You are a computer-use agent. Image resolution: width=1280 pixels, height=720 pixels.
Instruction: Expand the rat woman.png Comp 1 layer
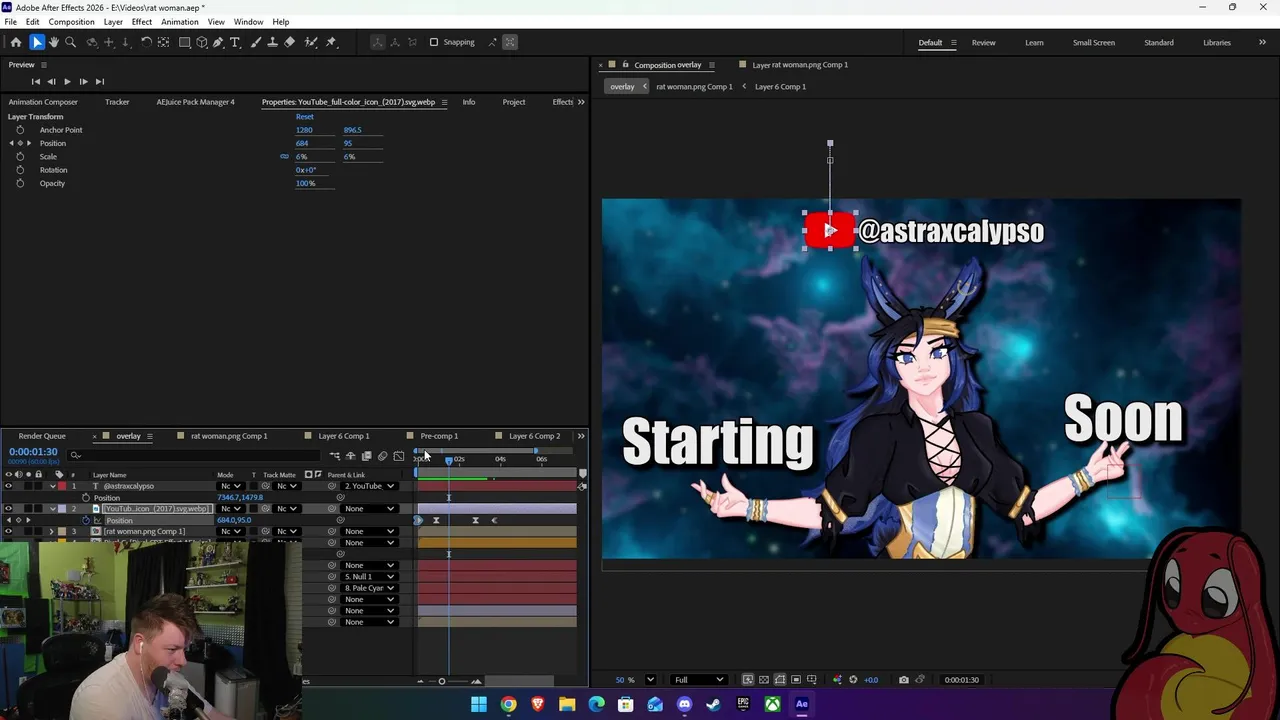pos(51,531)
